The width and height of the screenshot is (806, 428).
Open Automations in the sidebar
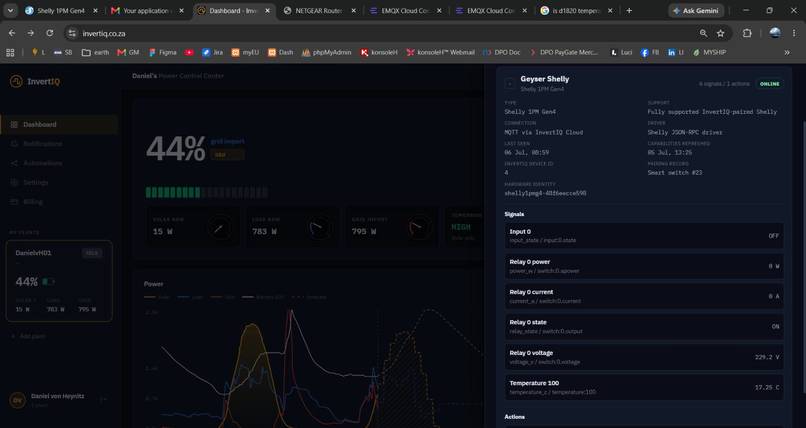tap(59, 163)
